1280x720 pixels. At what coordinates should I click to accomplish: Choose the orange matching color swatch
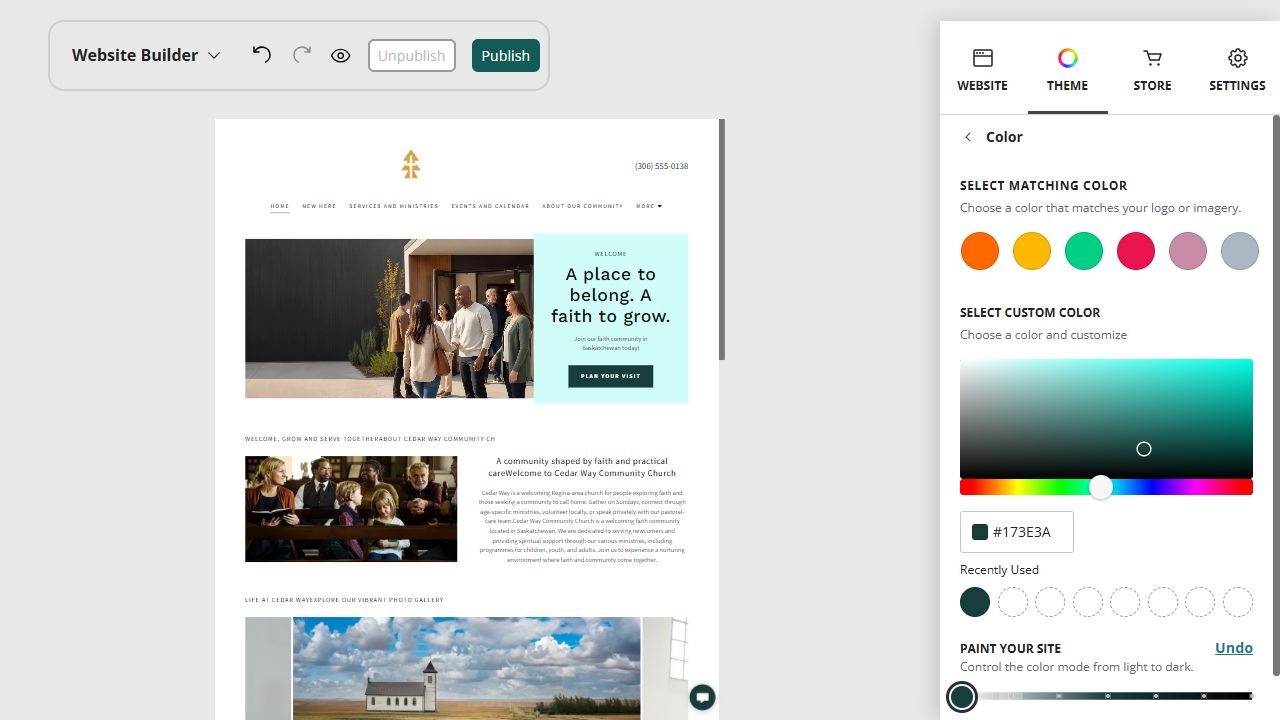point(980,251)
